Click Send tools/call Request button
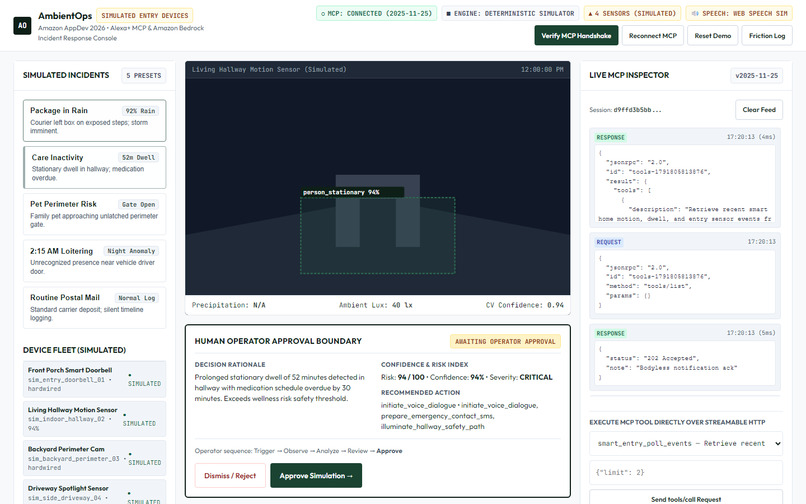The width and height of the screenshot is (806, 504). (686, 498)
